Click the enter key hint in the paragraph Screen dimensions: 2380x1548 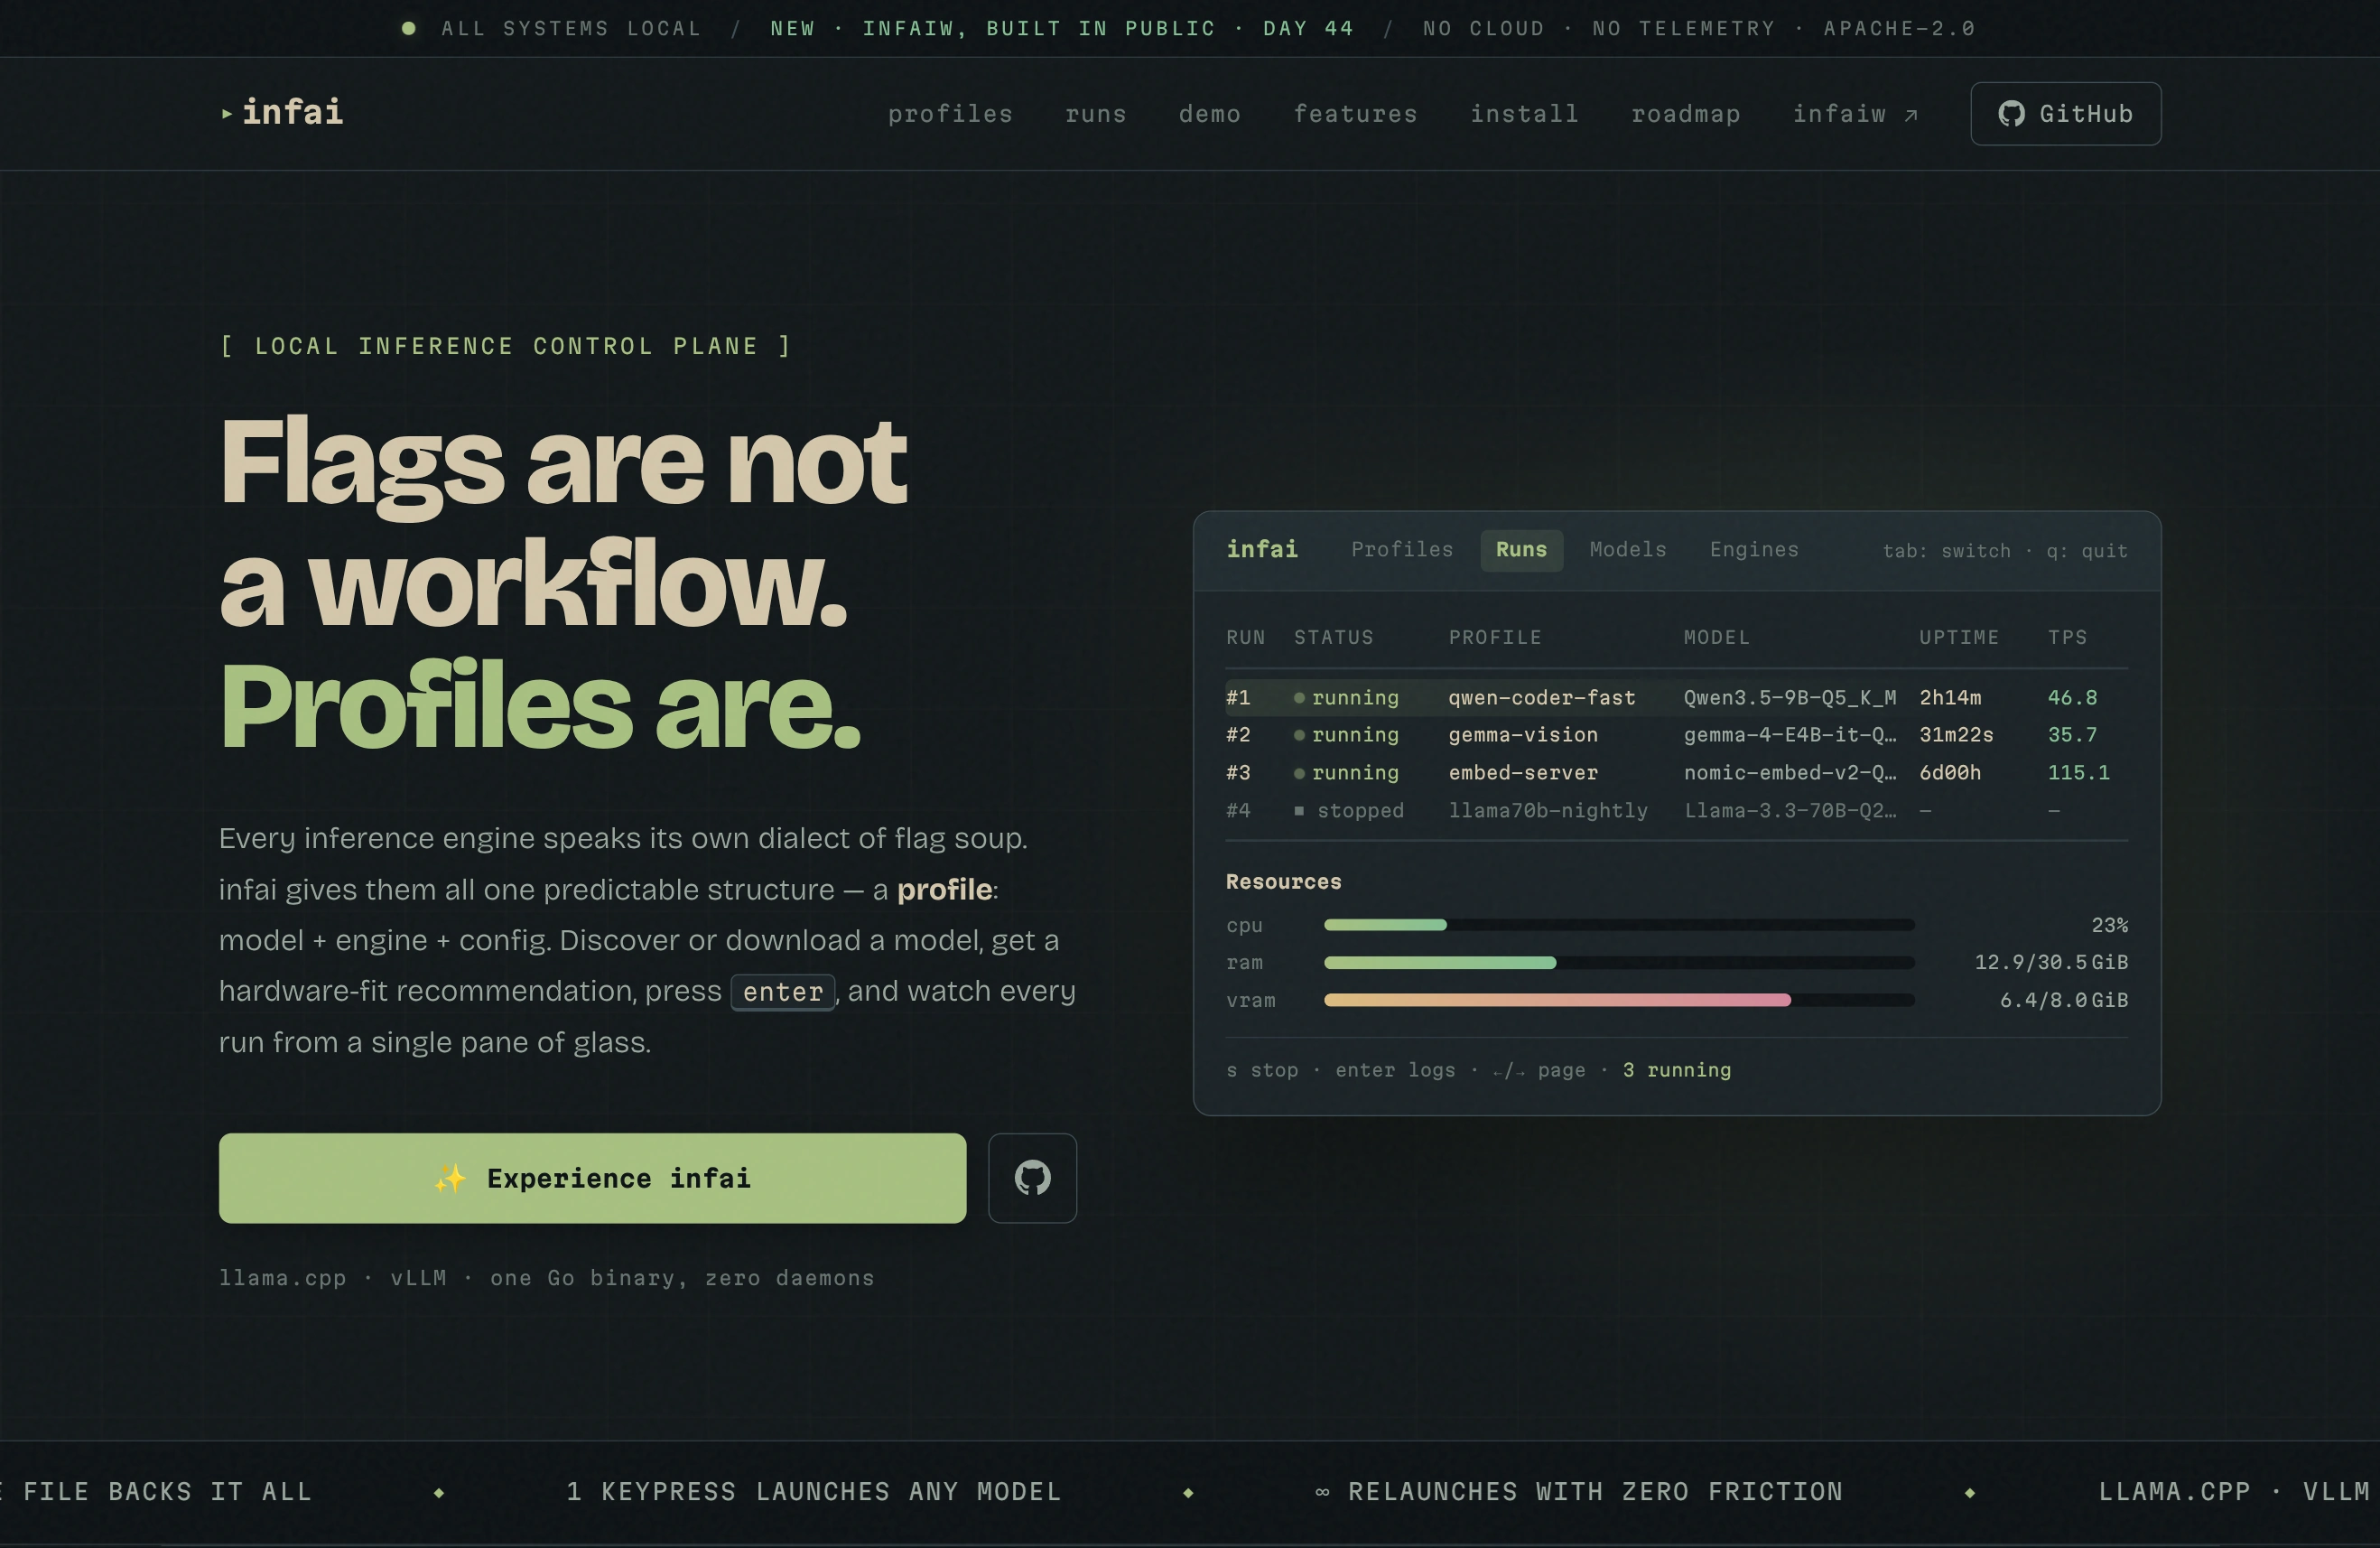click(782, 992)
